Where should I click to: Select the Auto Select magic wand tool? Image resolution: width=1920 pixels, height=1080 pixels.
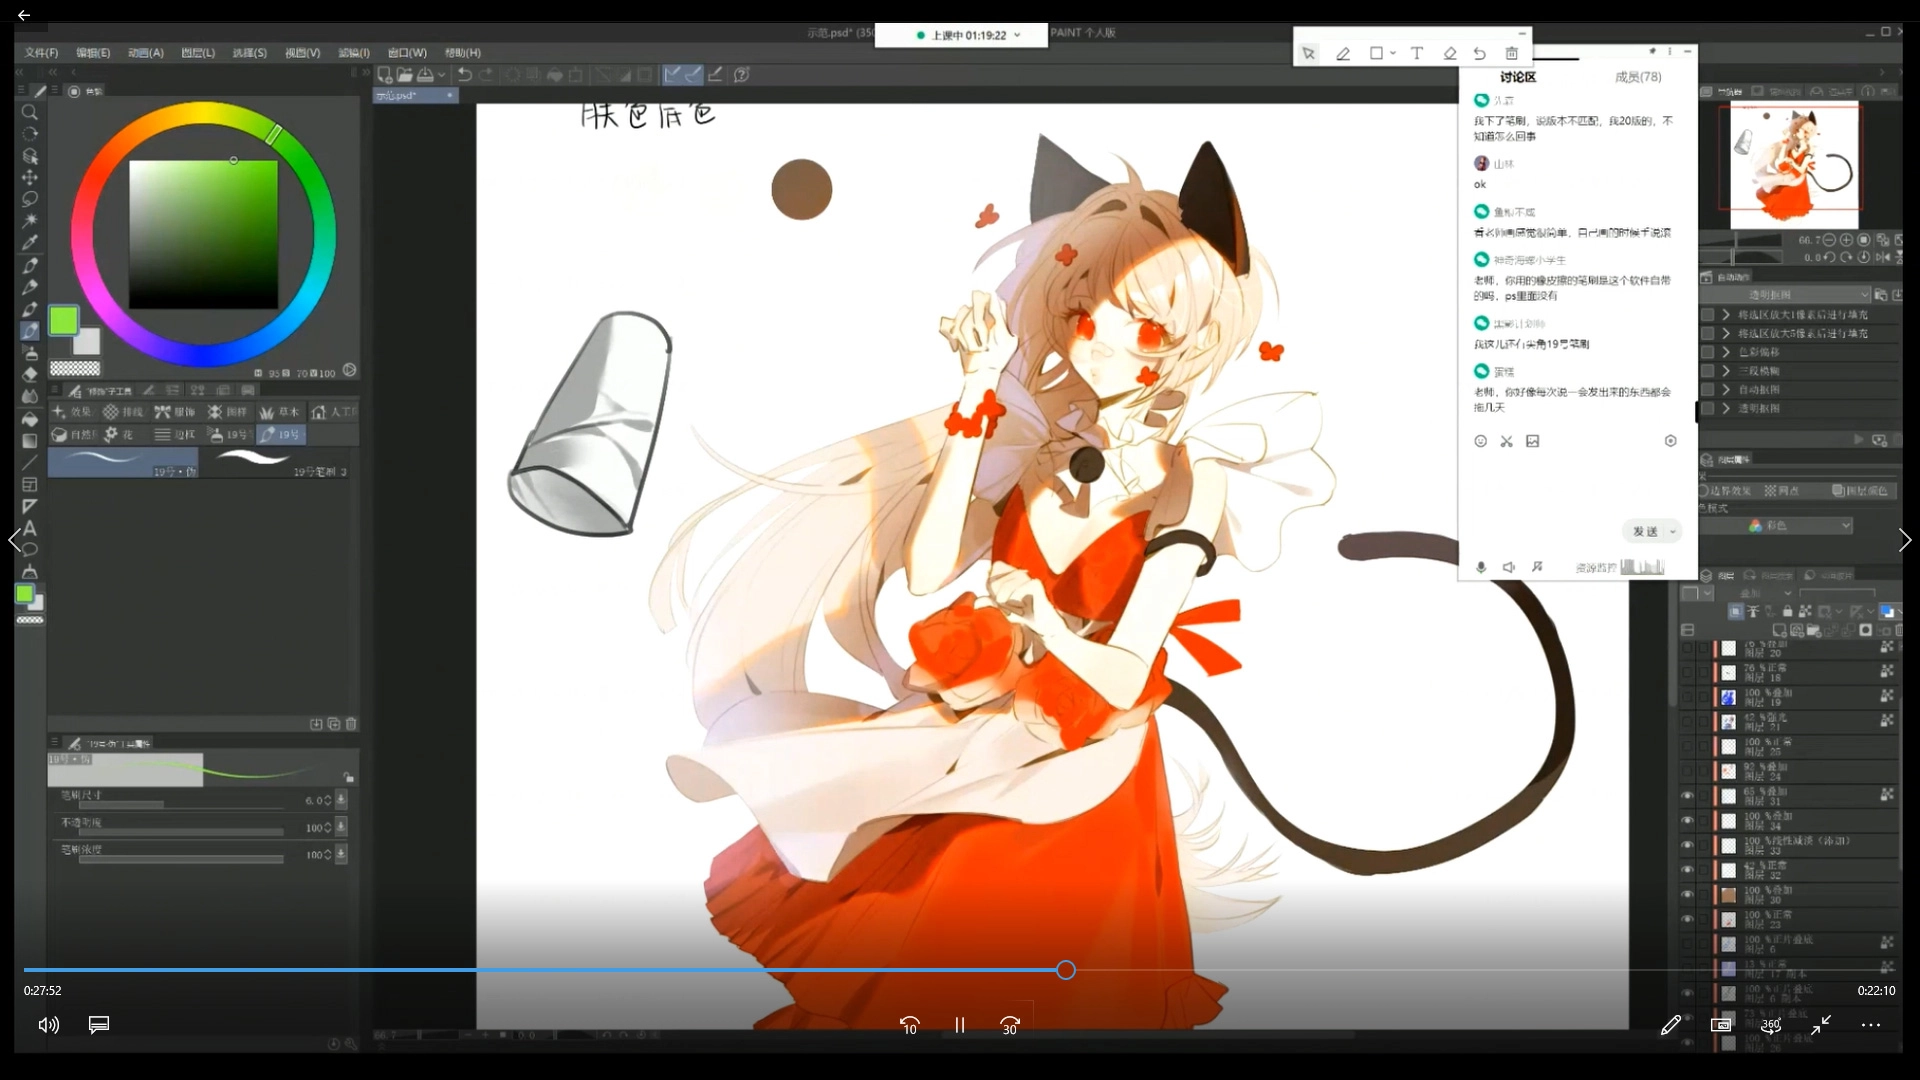[x=30, y=220]
